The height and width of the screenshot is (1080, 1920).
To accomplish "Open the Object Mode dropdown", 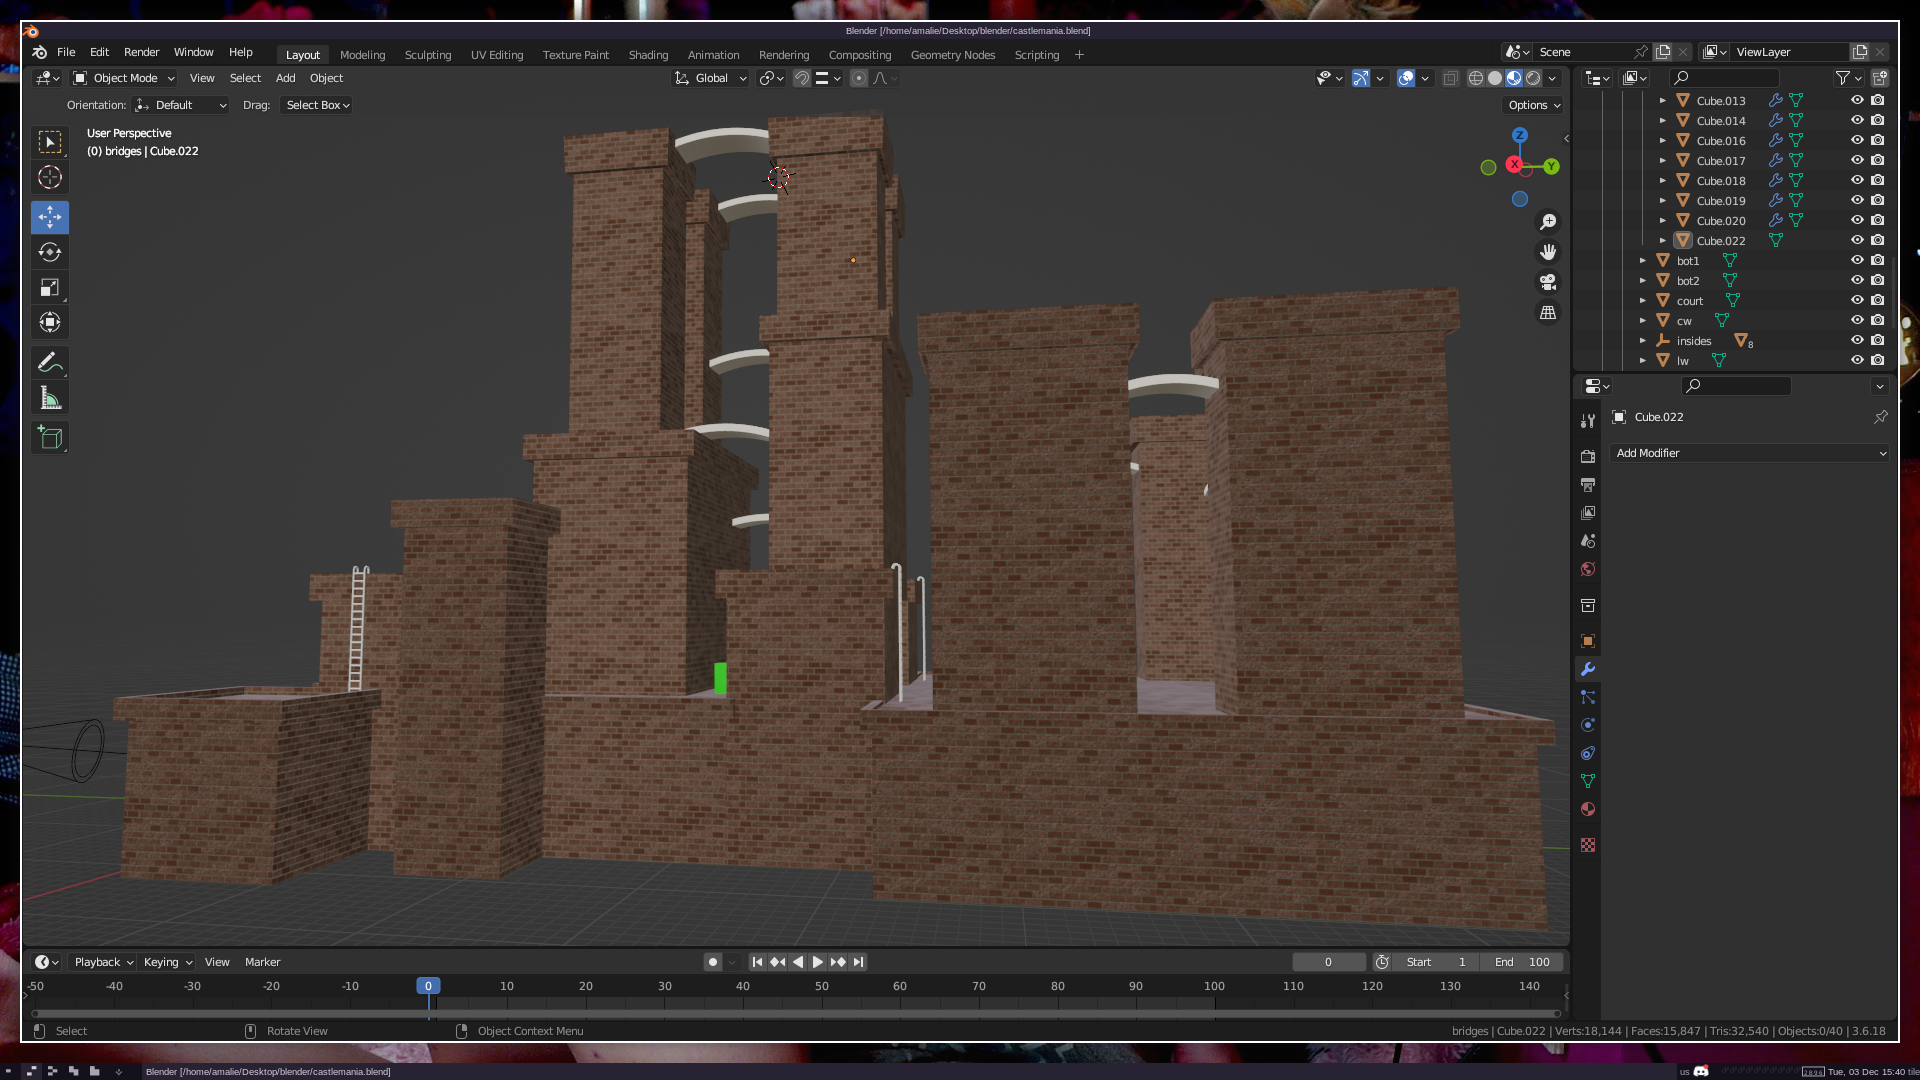I will [x=124, y=78].
